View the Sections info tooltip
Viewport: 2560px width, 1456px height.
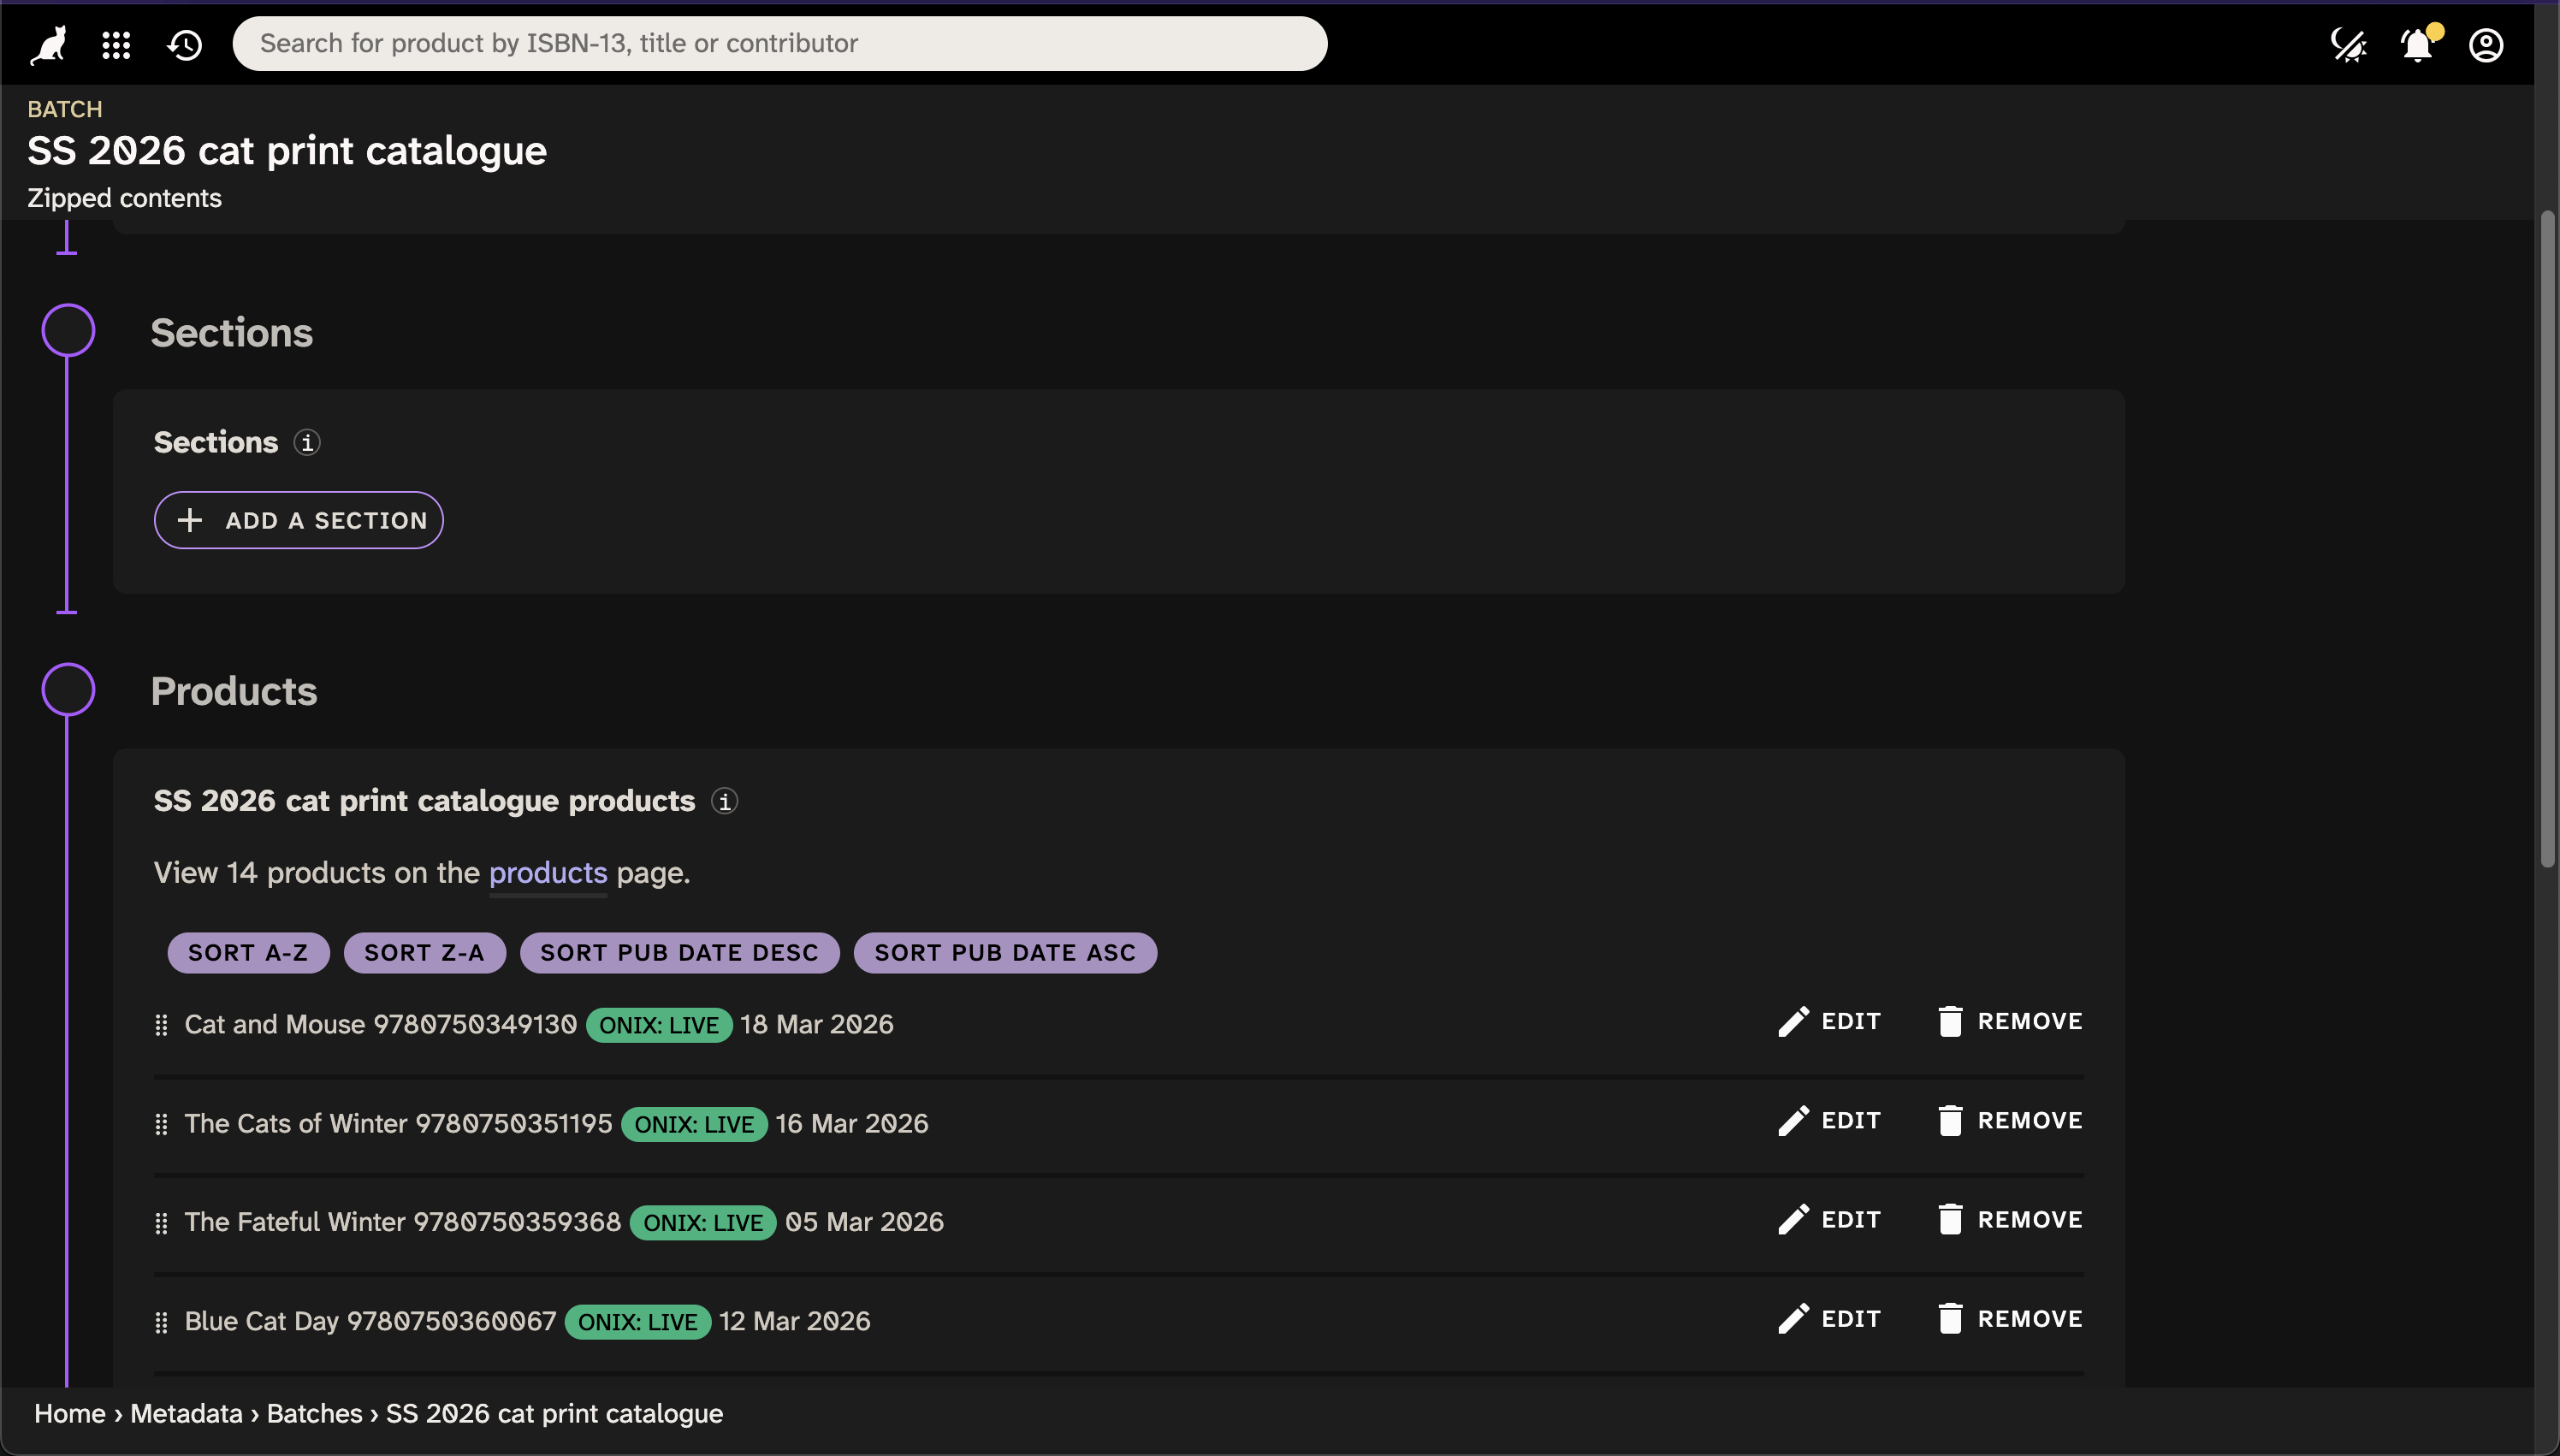307,442
